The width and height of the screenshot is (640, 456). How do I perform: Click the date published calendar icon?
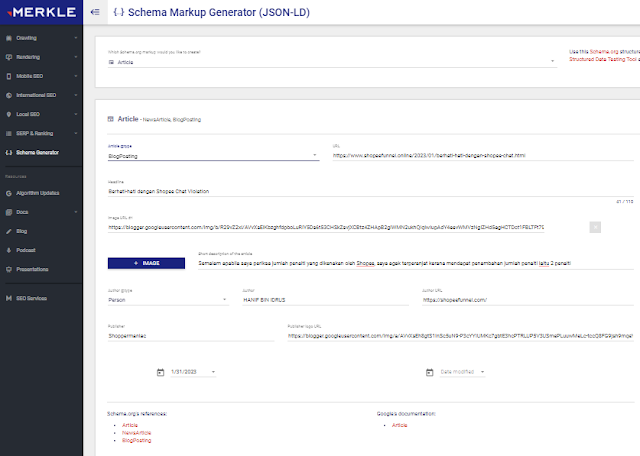tap(160, 372)
